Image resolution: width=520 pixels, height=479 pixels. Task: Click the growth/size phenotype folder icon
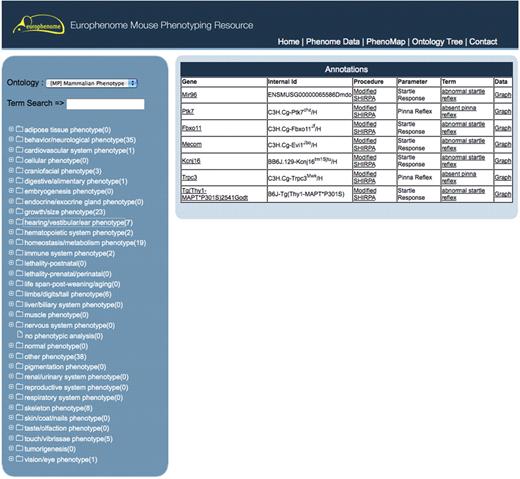(x=19, y=211)
